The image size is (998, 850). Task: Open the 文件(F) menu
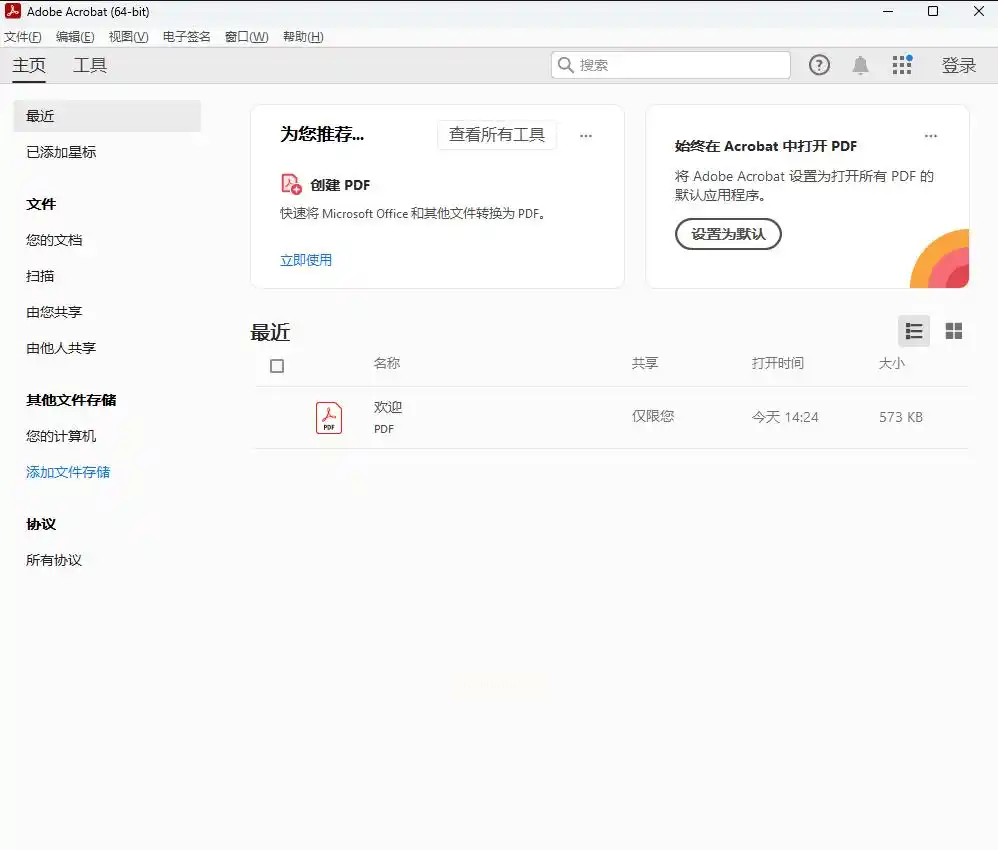(23, 37)
